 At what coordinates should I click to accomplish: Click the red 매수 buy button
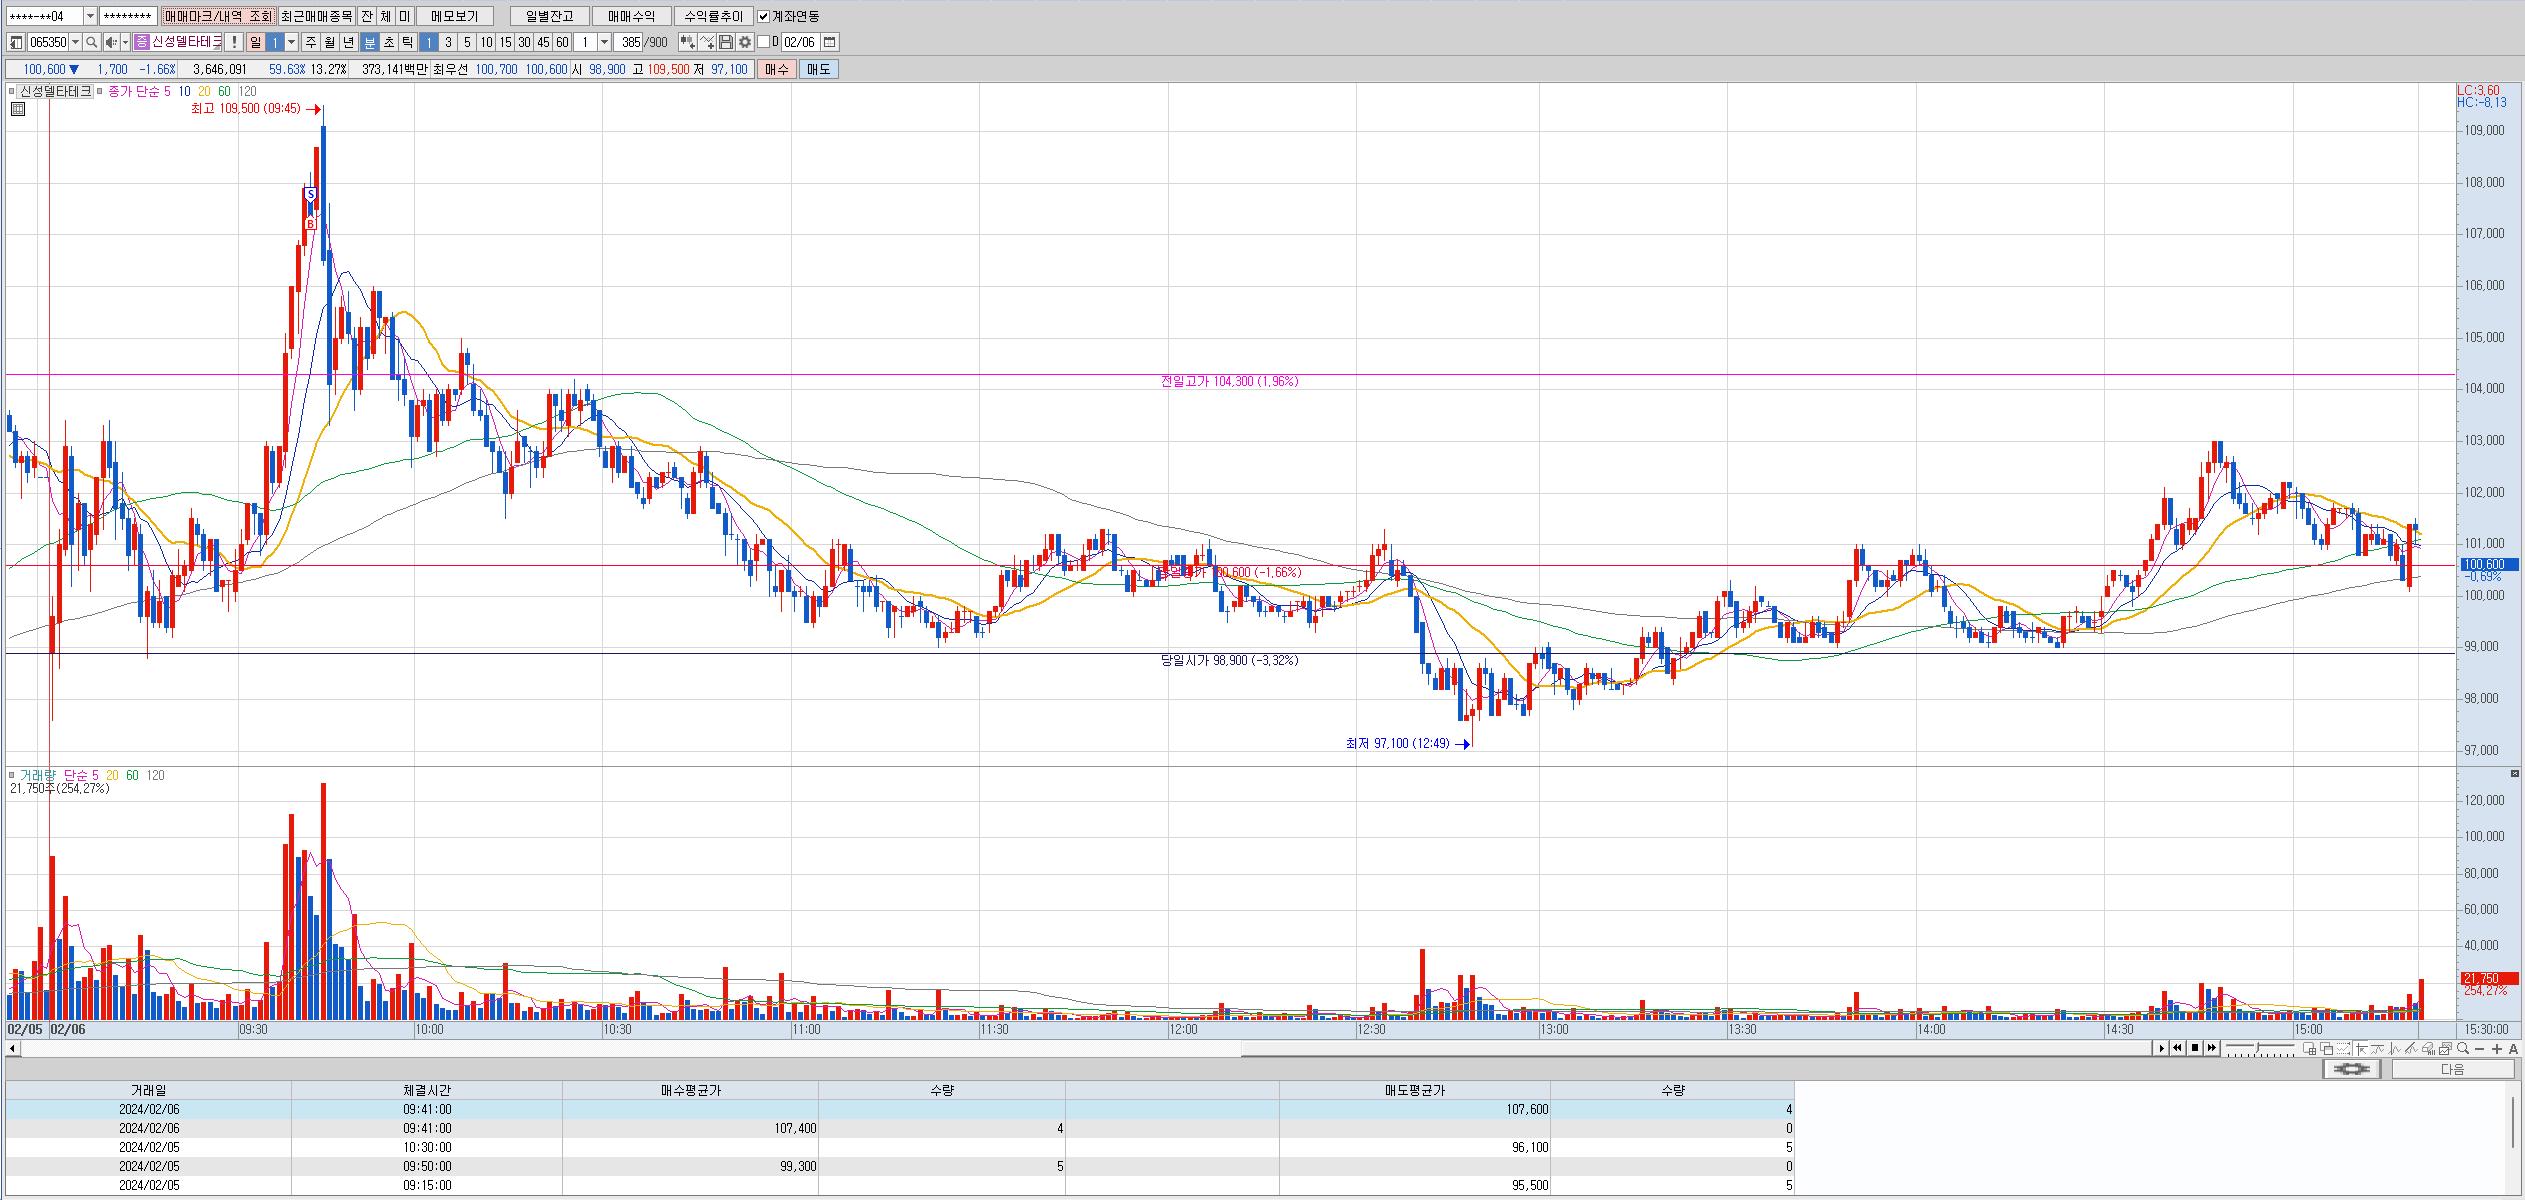tap(776, 69)
